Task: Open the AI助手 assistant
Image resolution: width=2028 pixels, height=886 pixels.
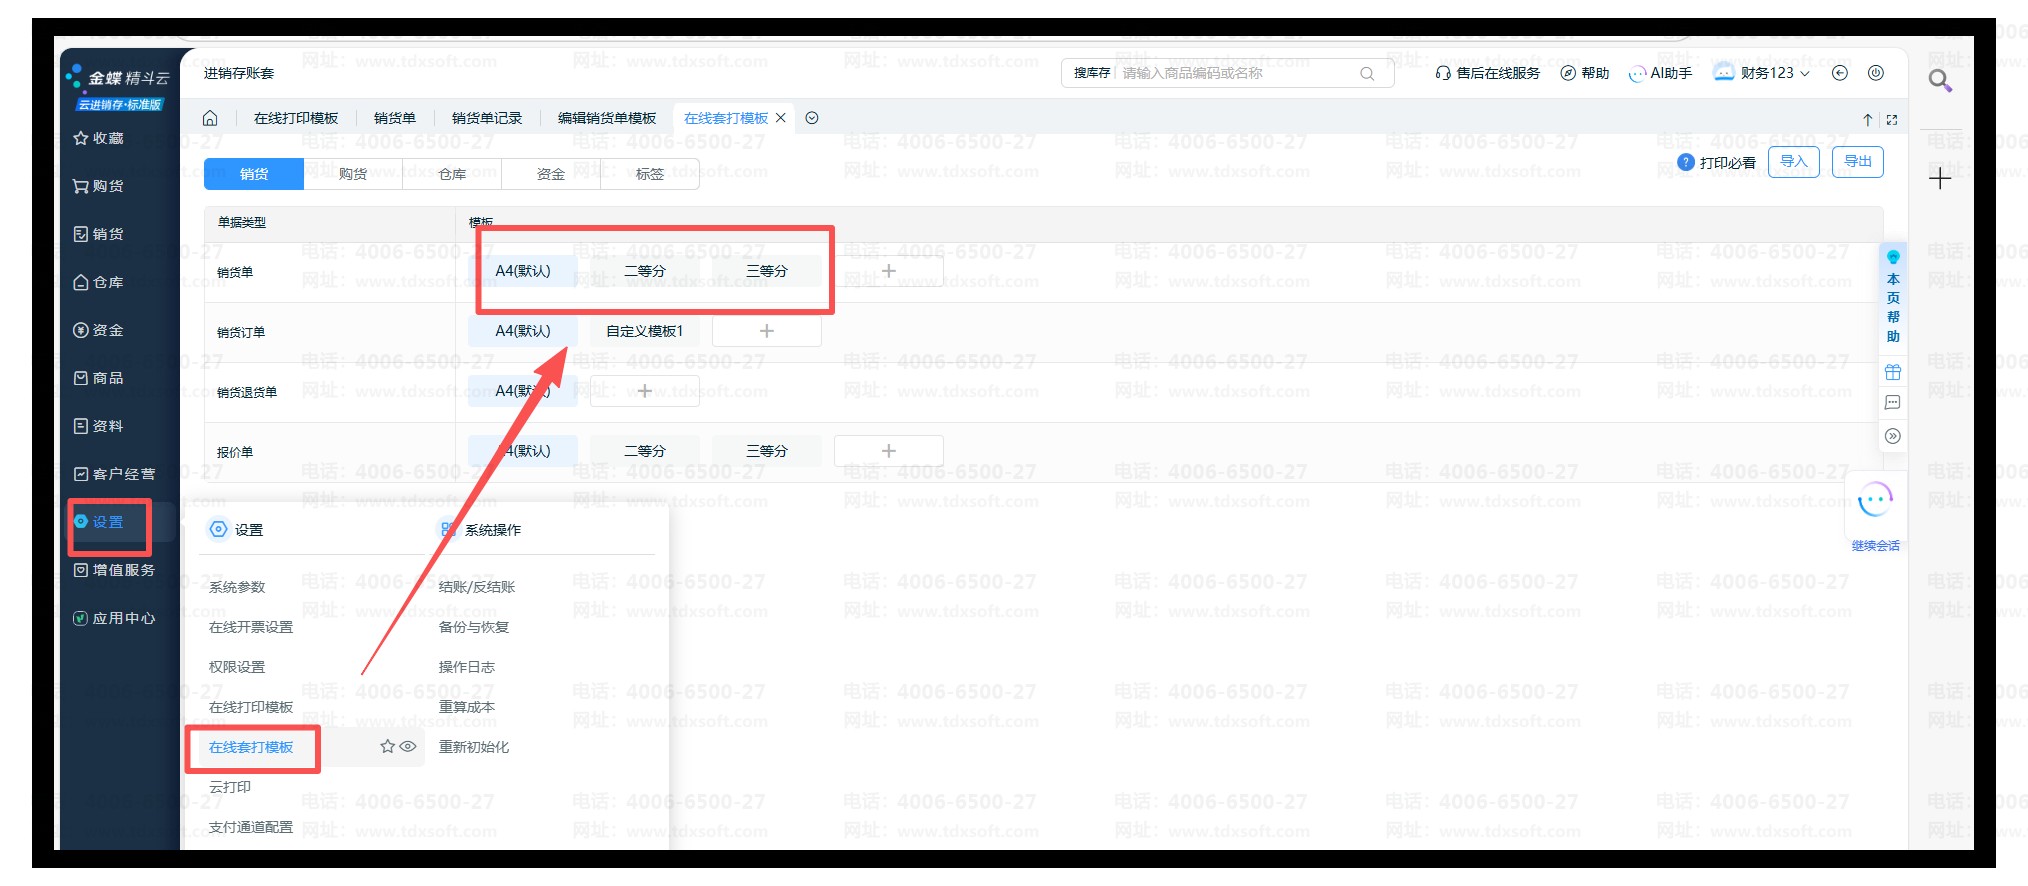Action: pos(1660,73)
